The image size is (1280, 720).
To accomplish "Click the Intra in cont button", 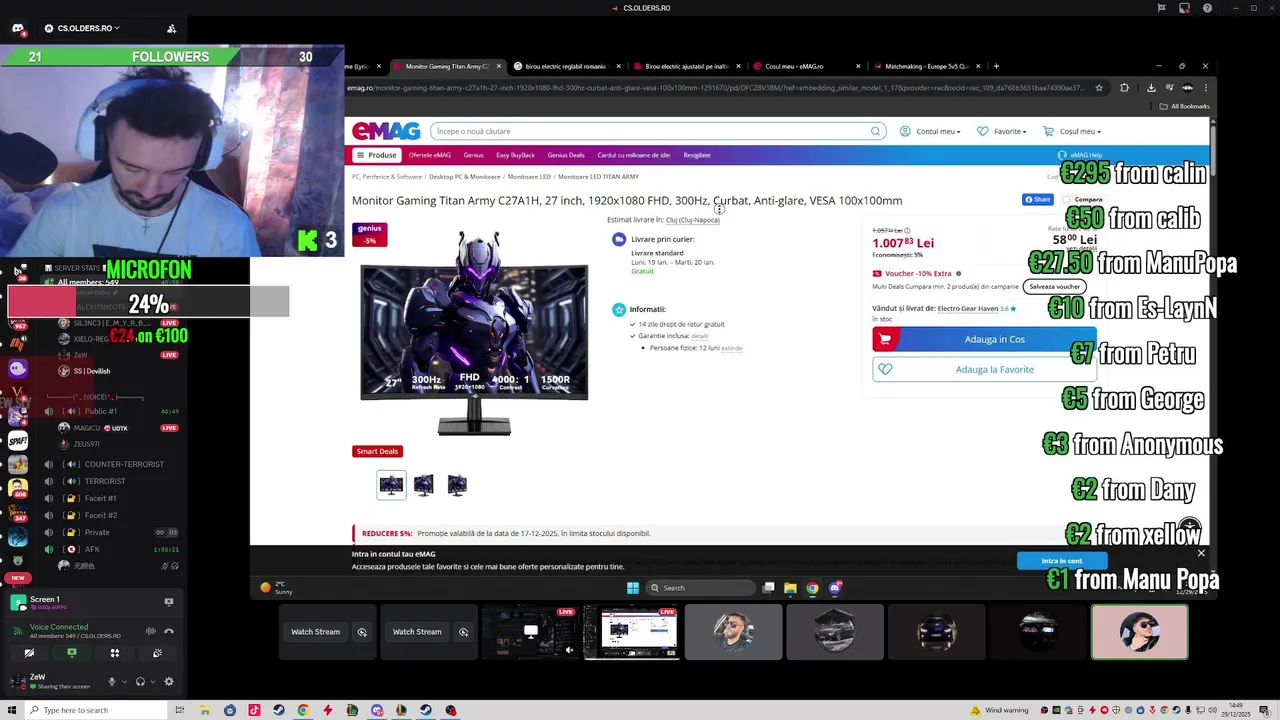I will [1062, 561].
